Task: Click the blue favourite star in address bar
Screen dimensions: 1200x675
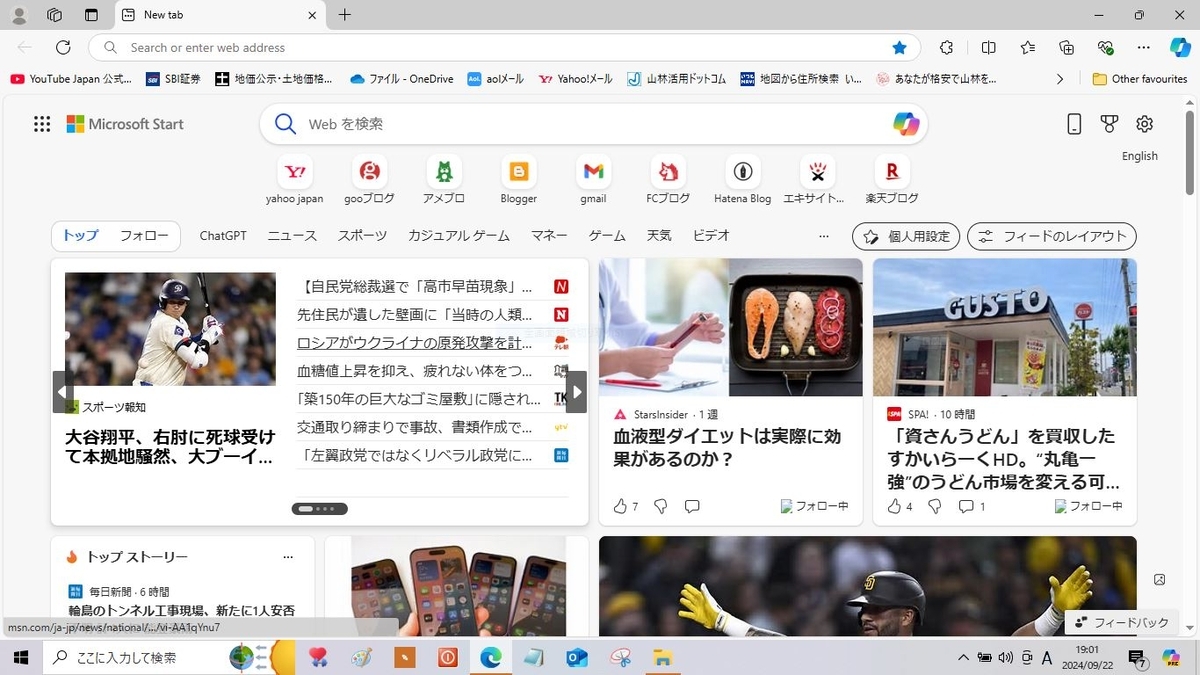Action: [899, 47]
